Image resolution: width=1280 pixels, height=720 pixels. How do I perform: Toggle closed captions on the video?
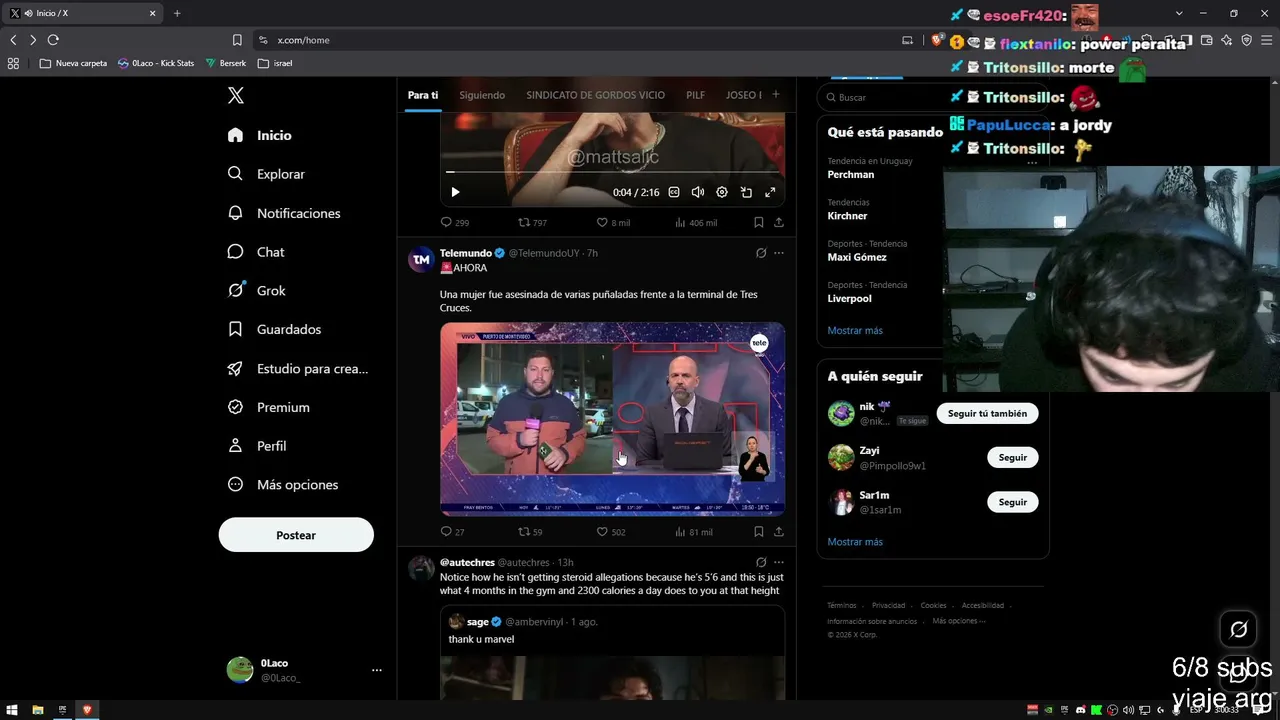click(674, 192)
